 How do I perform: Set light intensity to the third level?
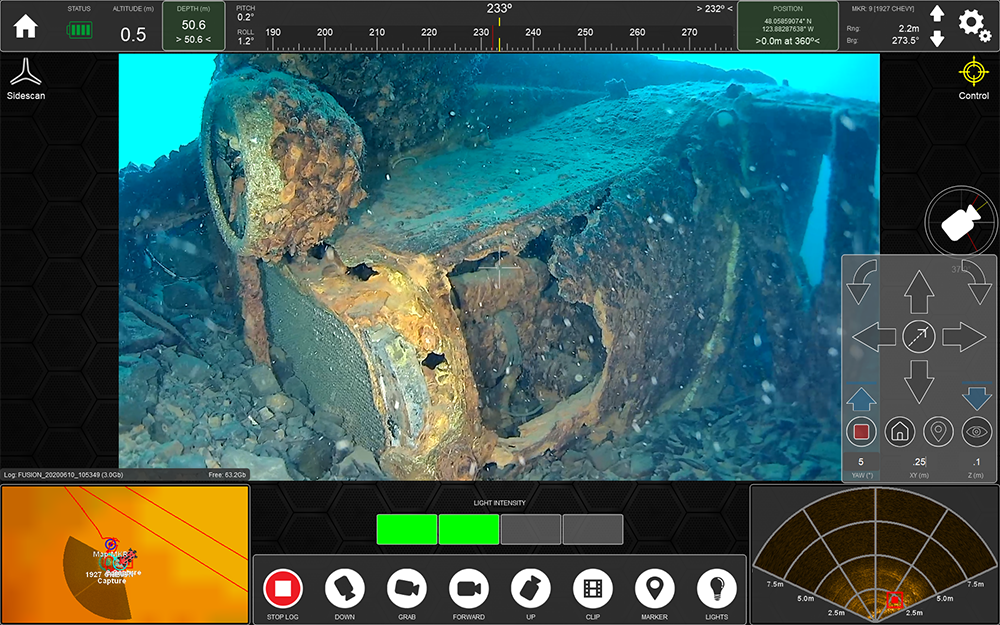(x=530, y=529)
